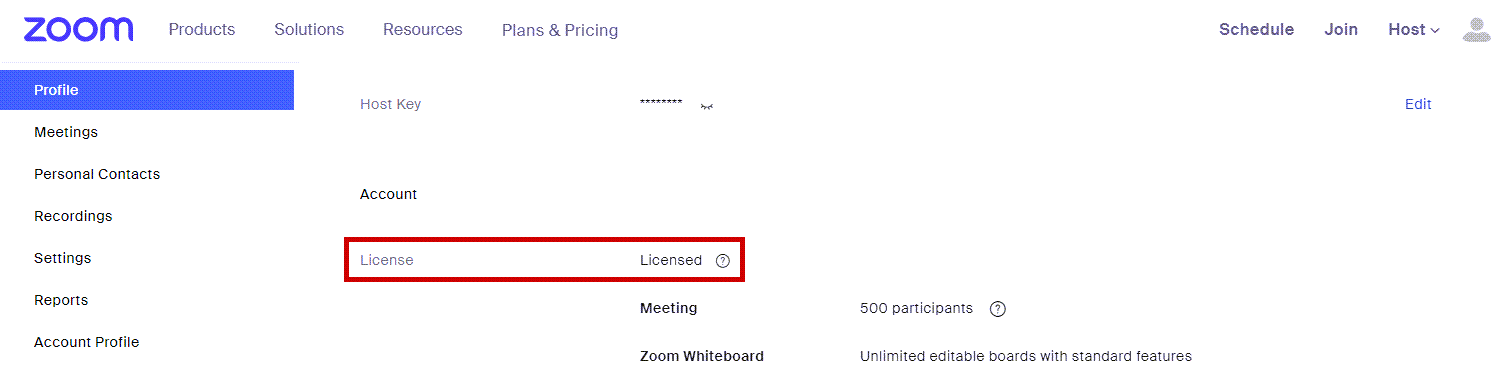Expand the Host dropdown
The width and height of the screenshot is (1506, 392).
[x=1413, y=30]
